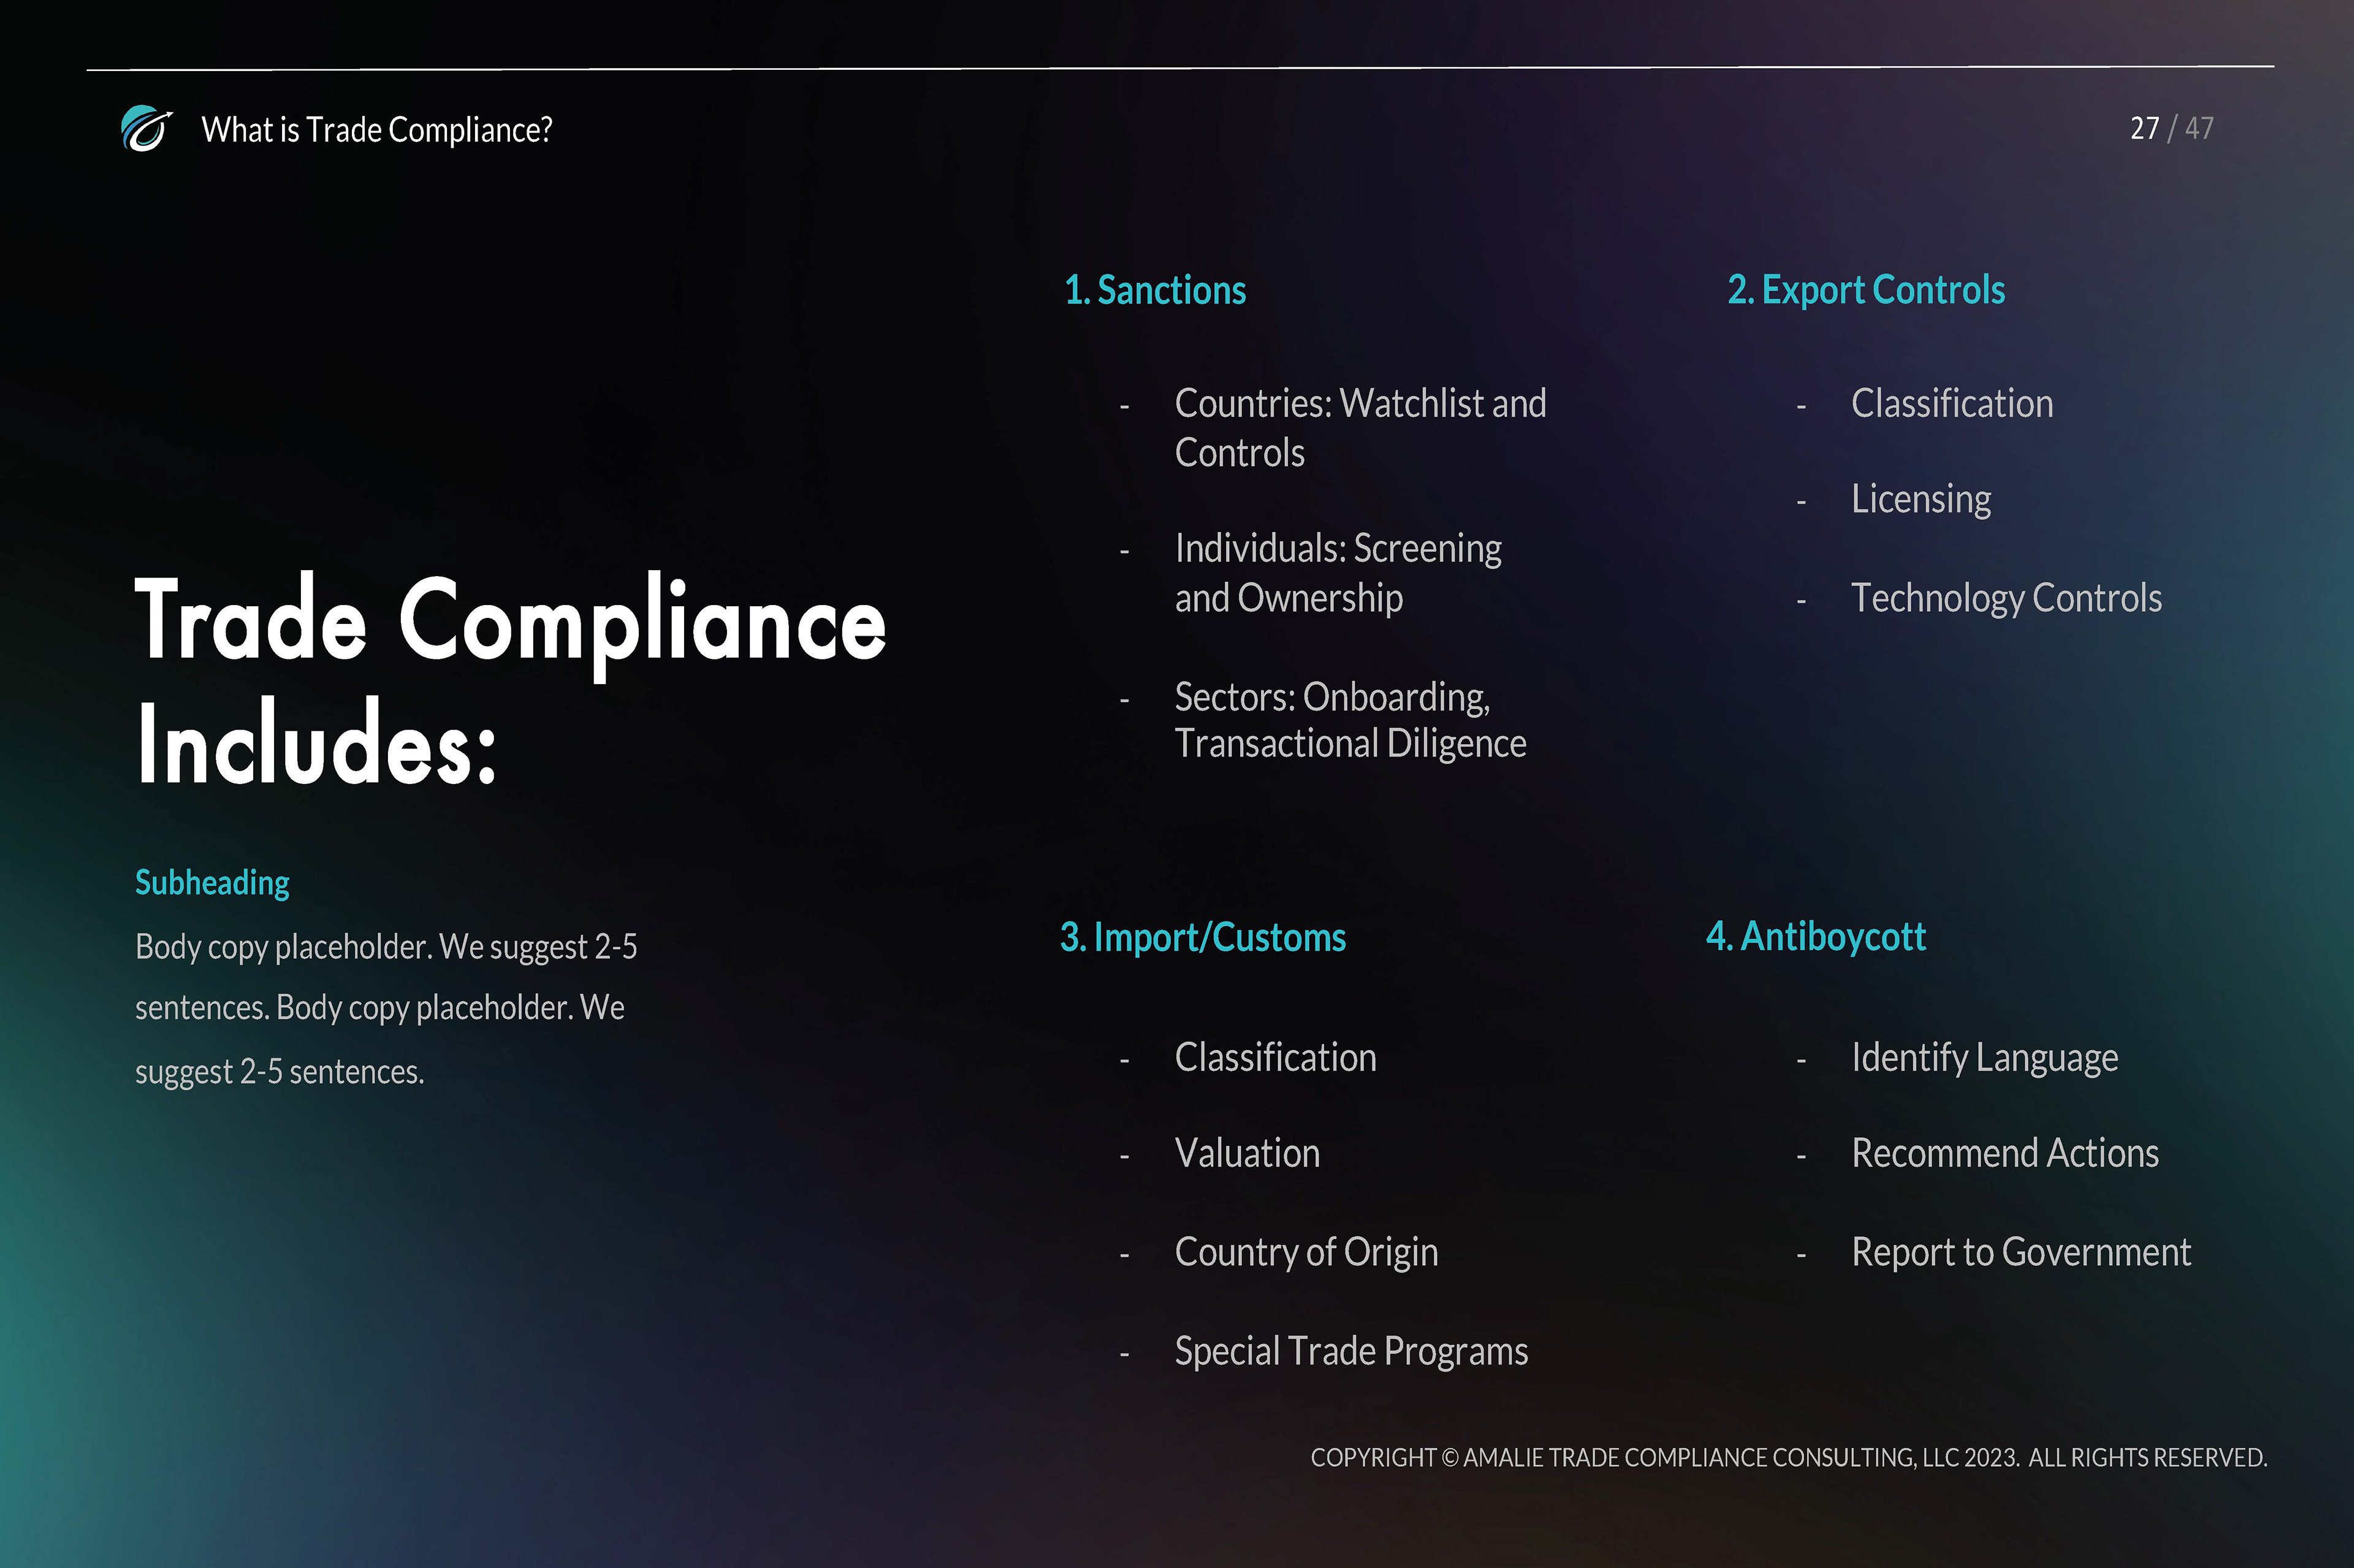Click 'Sectors: Onboarding, Transactional Diligence' bullet
Screen dimensions: 2354x1568
pos(1349,719)
